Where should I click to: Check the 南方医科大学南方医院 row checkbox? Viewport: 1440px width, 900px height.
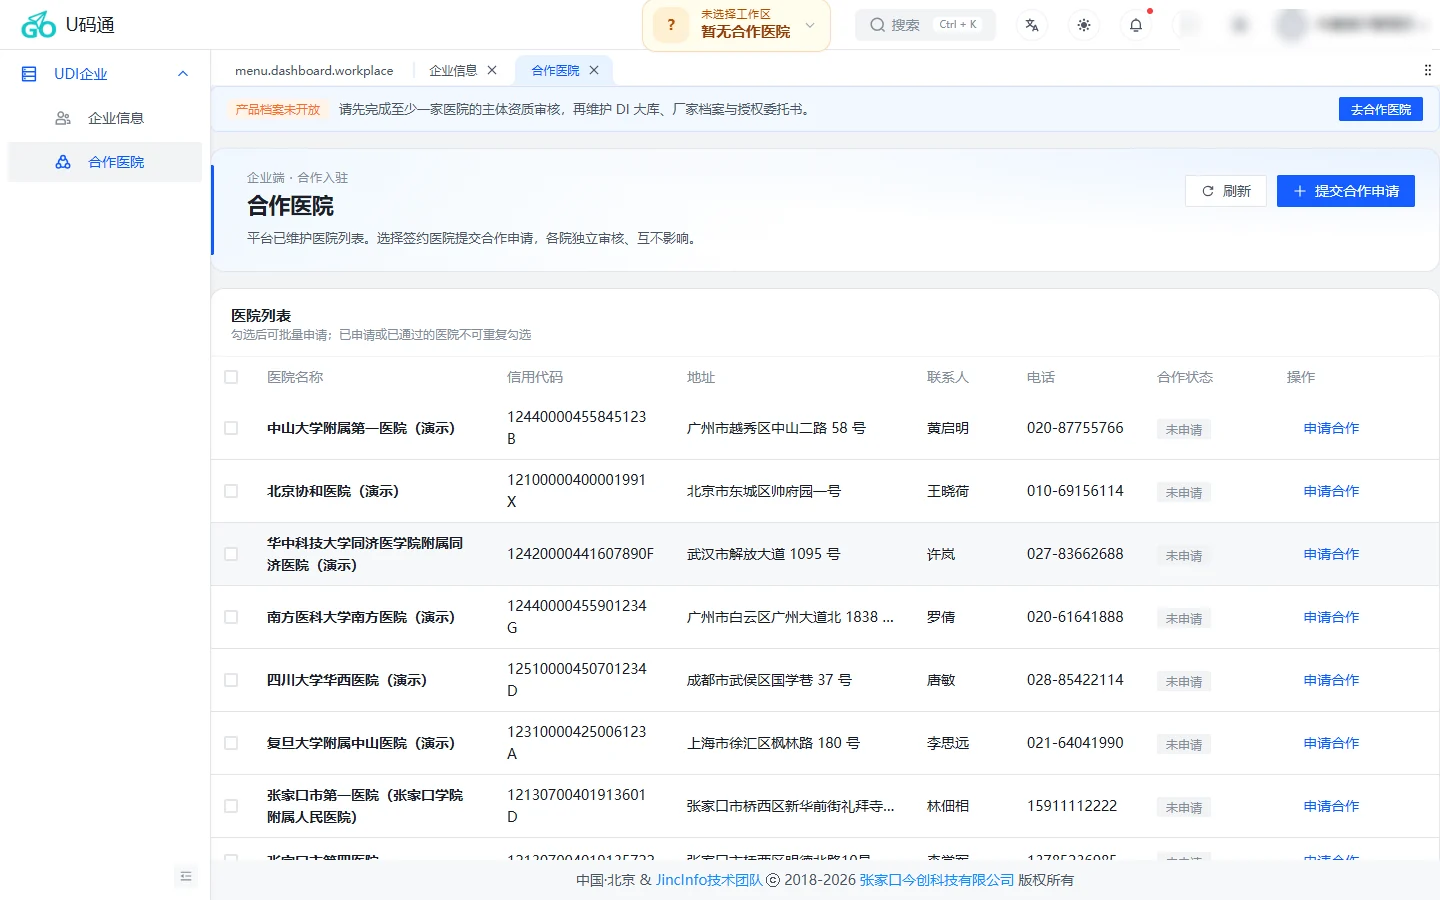[231, 617]
